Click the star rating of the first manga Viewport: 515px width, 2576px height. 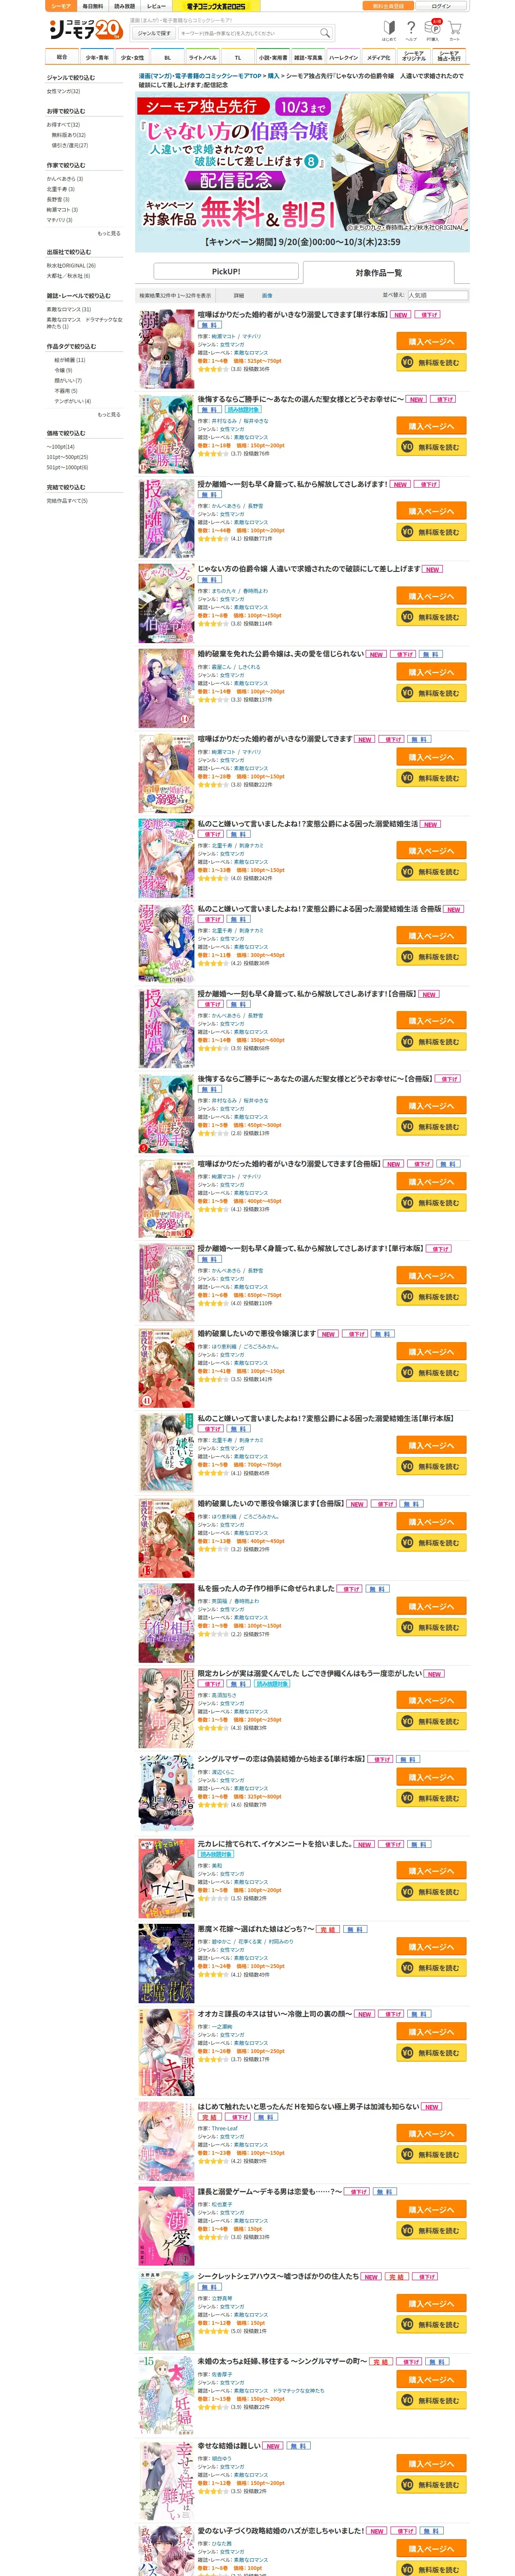tap(213, 369)
